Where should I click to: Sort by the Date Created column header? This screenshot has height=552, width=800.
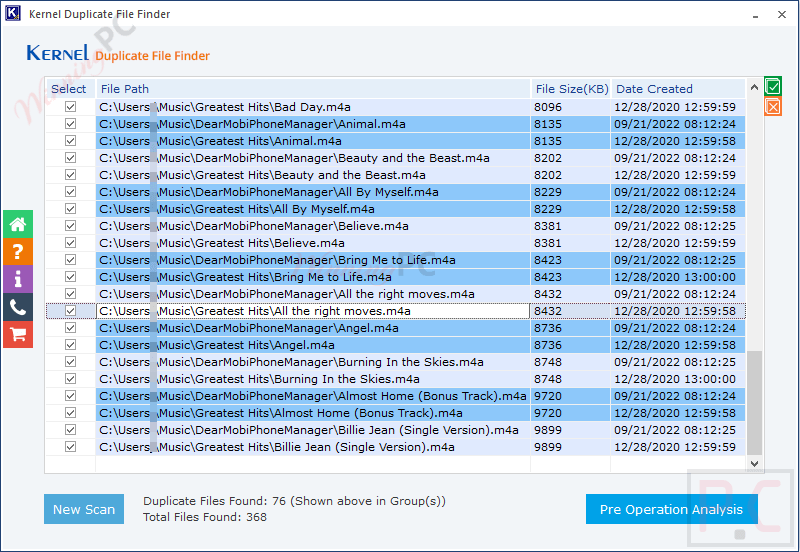click(679, 89)
